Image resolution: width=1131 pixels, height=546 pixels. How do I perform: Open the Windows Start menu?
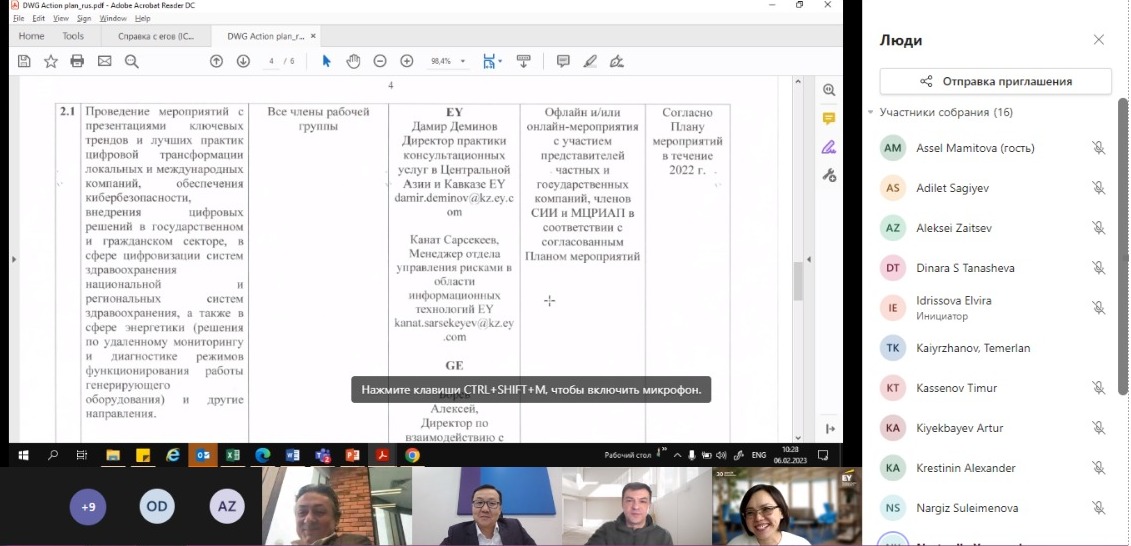point(23,455)
